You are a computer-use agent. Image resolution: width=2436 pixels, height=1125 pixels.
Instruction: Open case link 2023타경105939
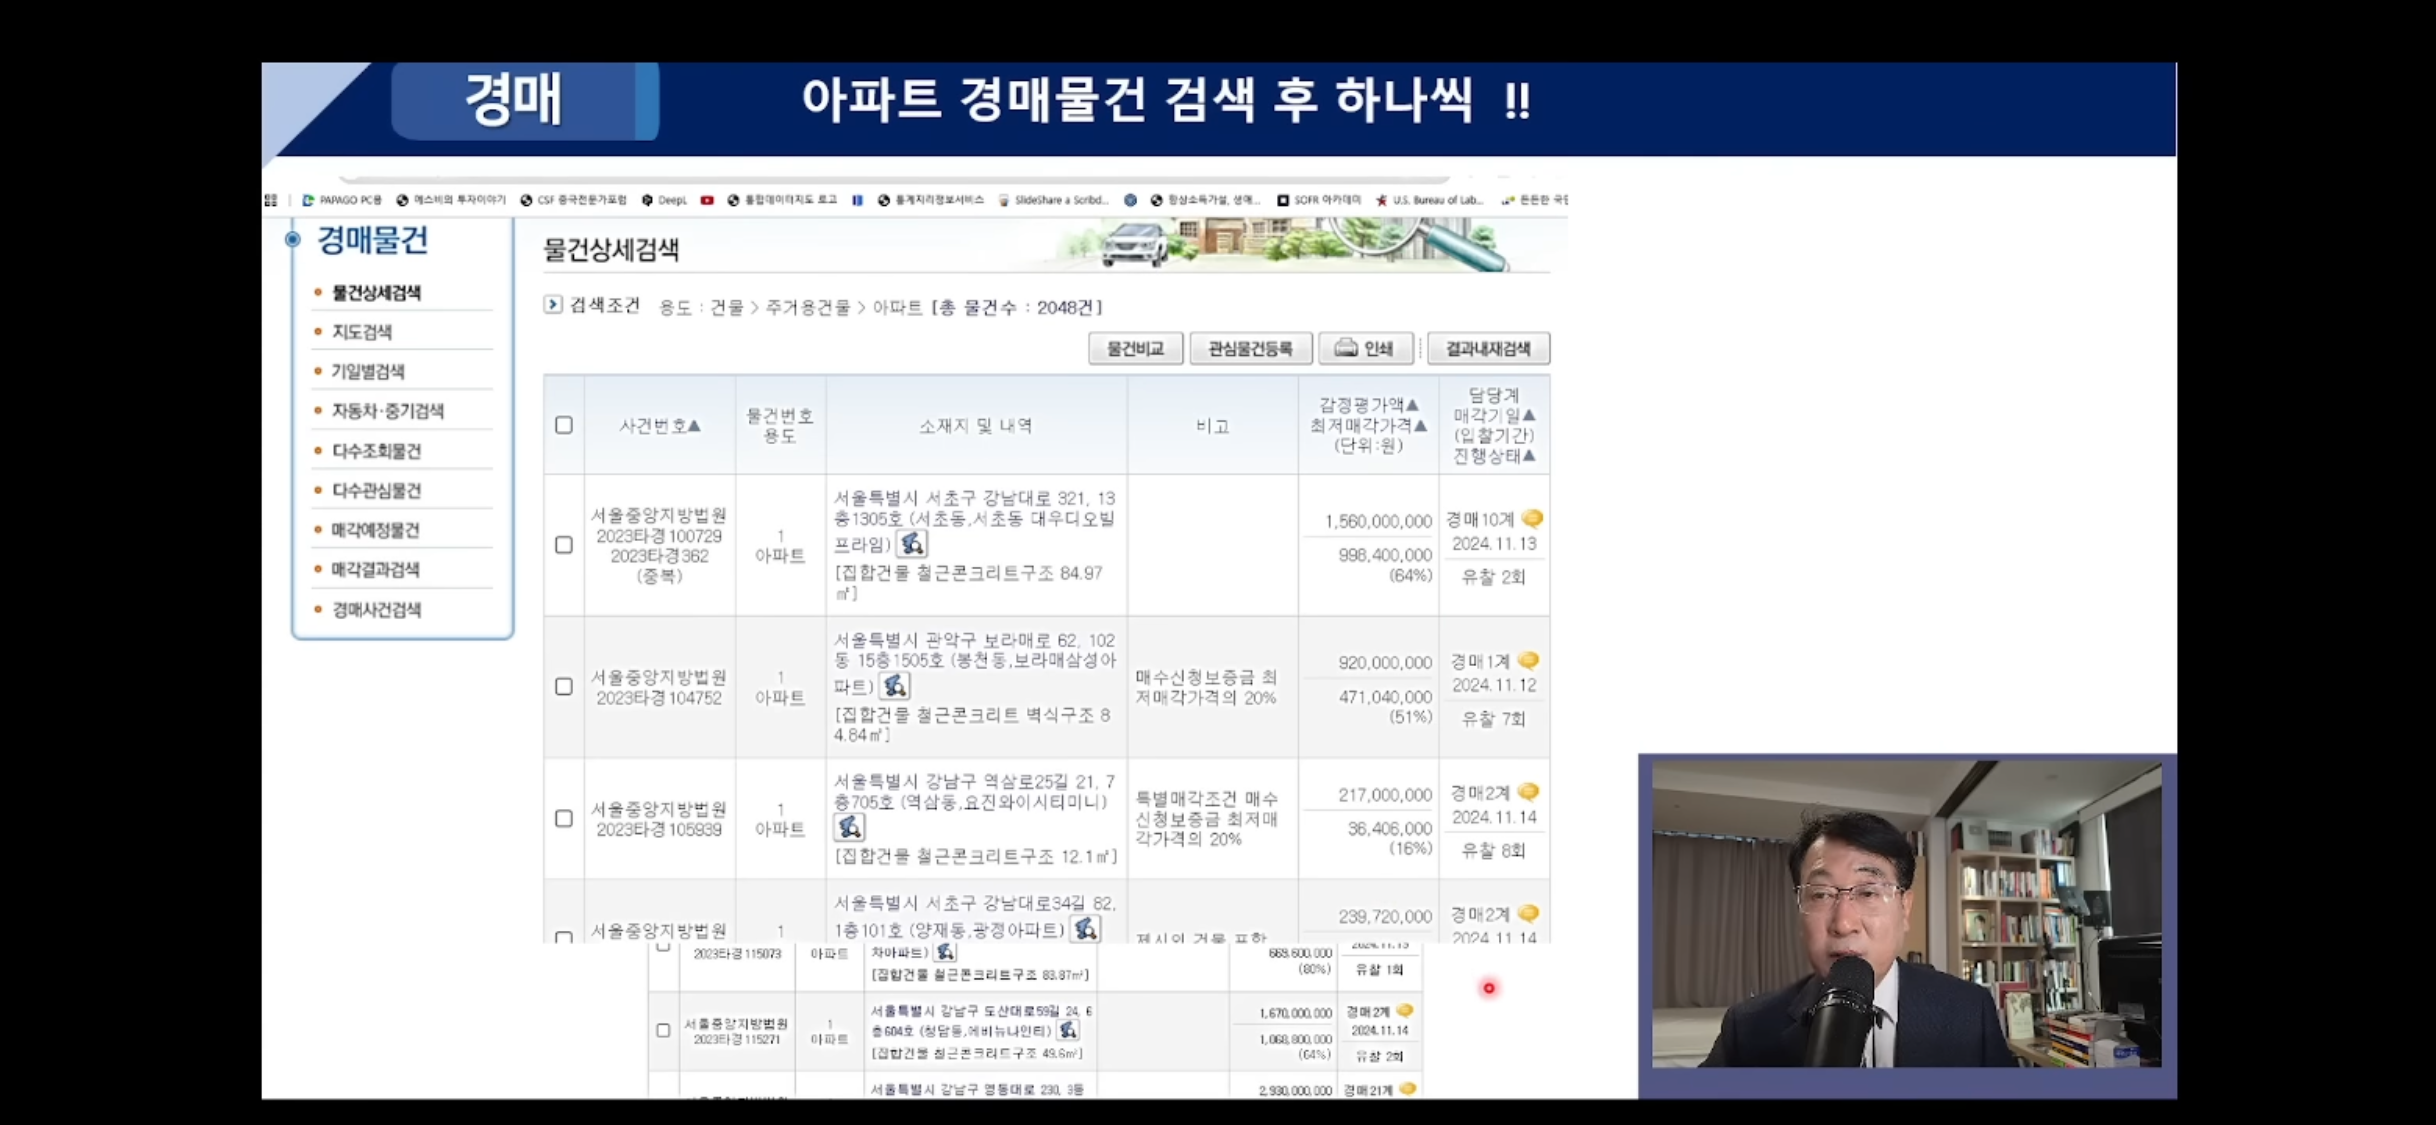pos(659,829)
